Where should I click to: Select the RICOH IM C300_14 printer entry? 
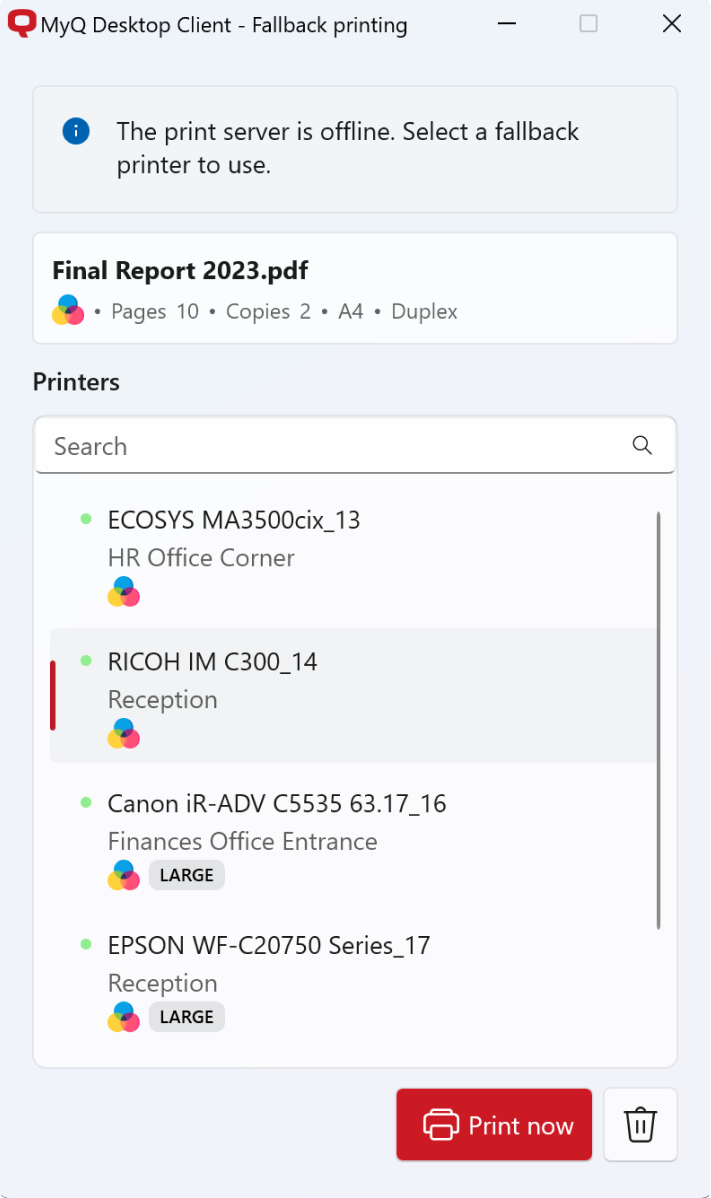300,695
